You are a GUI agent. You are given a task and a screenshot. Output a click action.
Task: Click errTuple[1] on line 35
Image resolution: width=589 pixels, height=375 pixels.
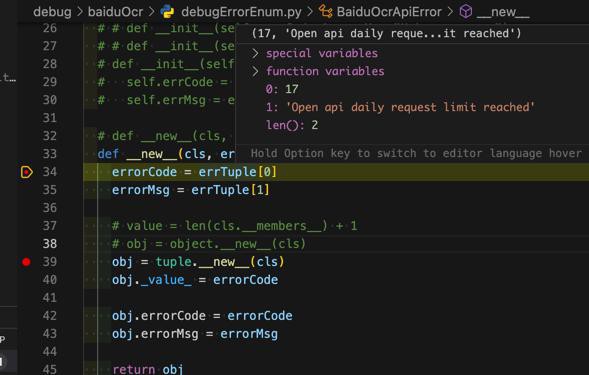point(230,190)
